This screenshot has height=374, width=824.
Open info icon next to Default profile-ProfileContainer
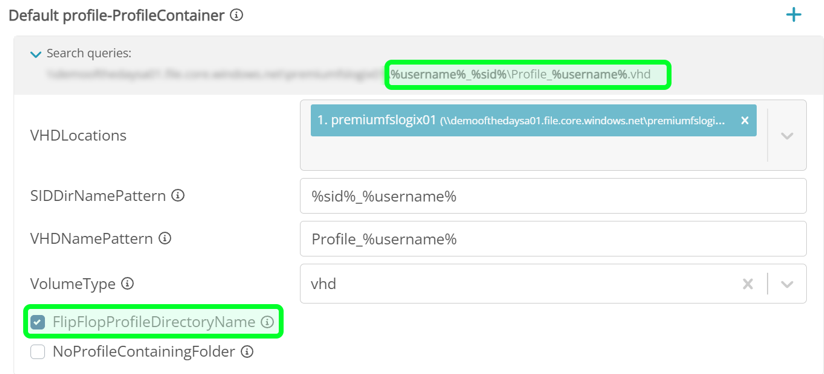(x=236, y=16)
